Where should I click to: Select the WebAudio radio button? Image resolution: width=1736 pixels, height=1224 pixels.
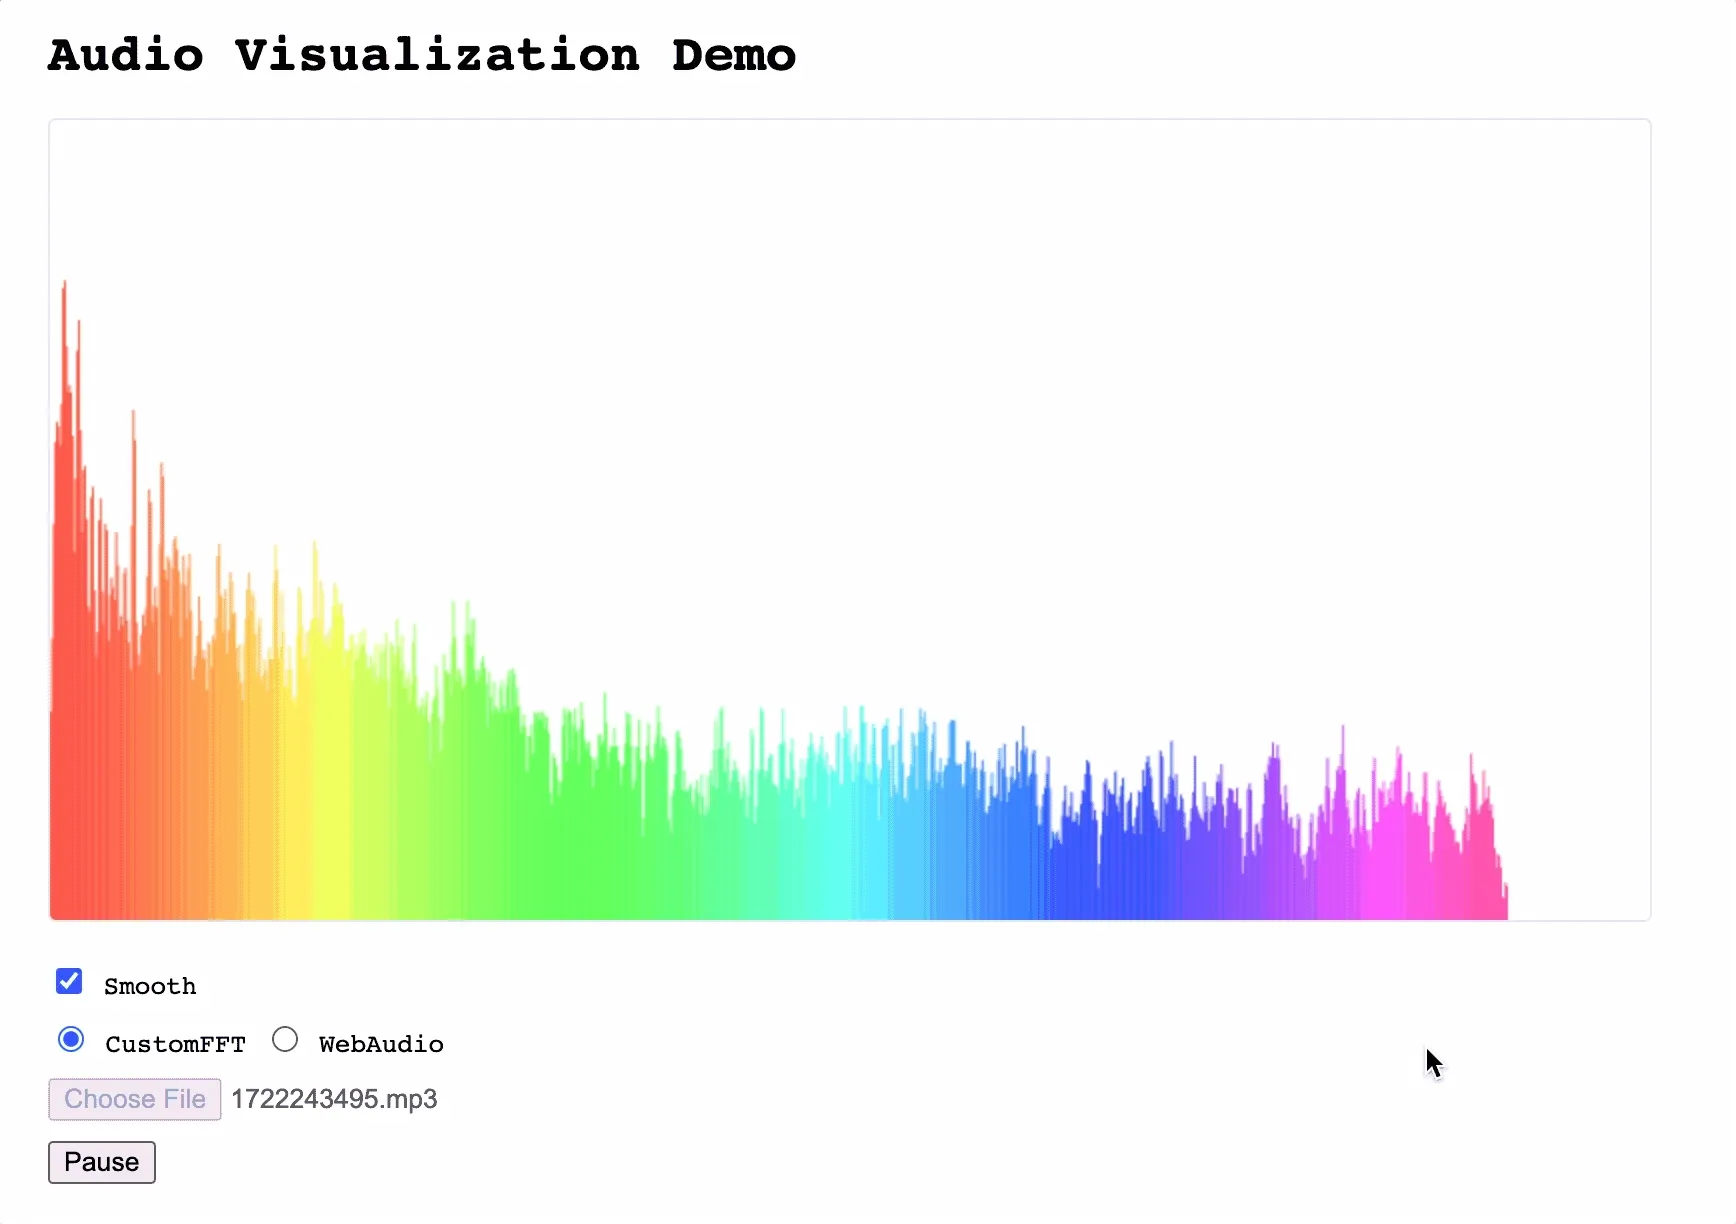[x=285, y=1040]
